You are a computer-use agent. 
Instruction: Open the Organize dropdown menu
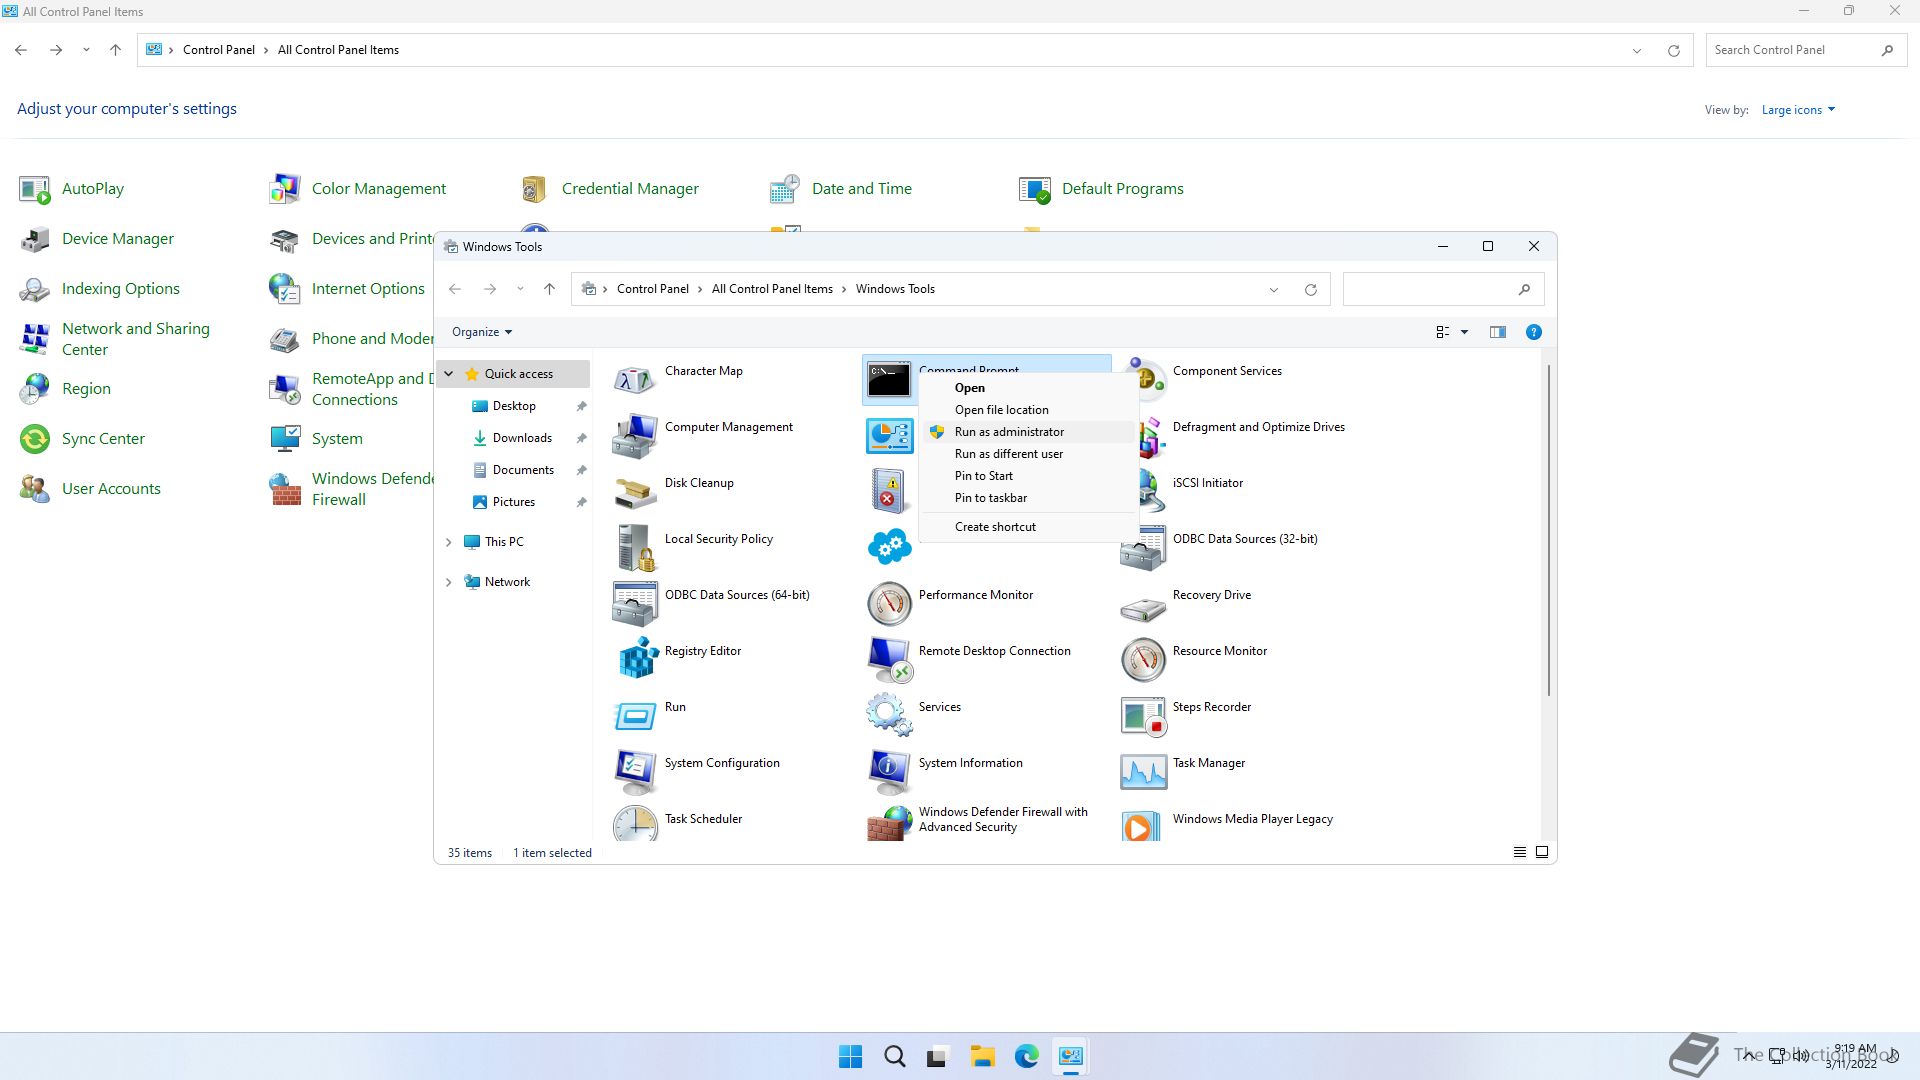(482, 332)
